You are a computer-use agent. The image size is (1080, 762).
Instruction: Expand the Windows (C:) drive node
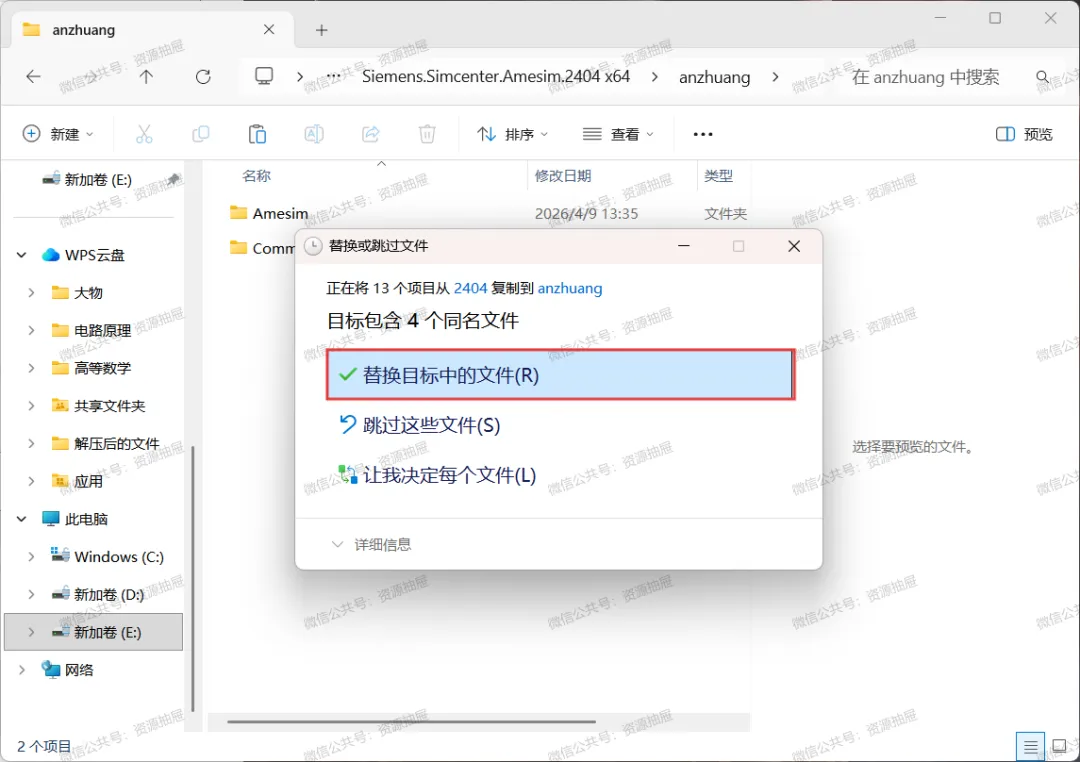[31, 557]
